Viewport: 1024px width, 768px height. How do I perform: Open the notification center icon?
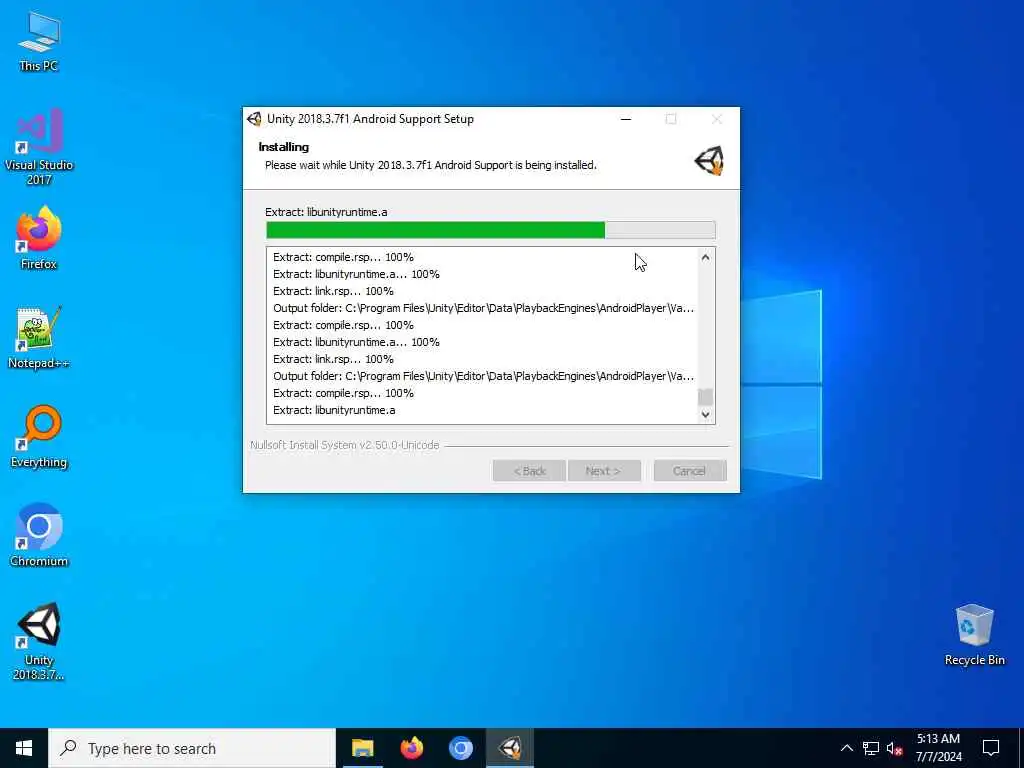[x=991, y=748]
